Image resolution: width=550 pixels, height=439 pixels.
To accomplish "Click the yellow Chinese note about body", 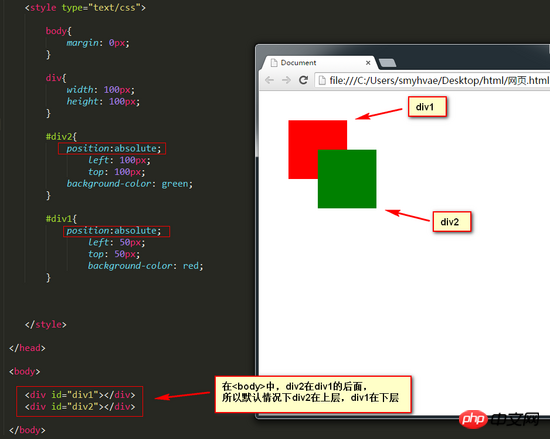I will [x=313, y=394].
